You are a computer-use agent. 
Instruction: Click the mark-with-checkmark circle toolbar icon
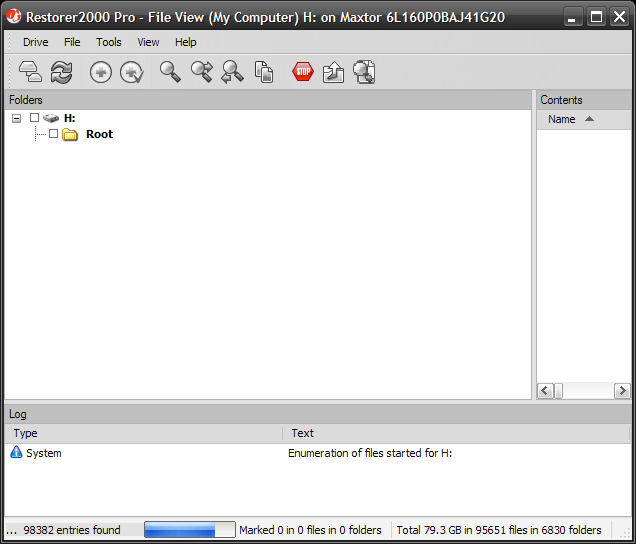coord(132,73)
